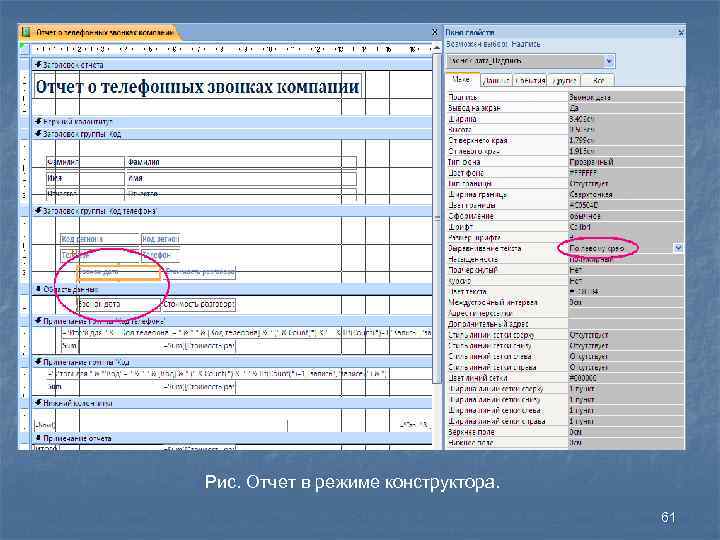The height and width of the screenshot is (540, 720).
Task: Edit the Подчеркнутый value 'Нет'
Action: coord(626,270)
